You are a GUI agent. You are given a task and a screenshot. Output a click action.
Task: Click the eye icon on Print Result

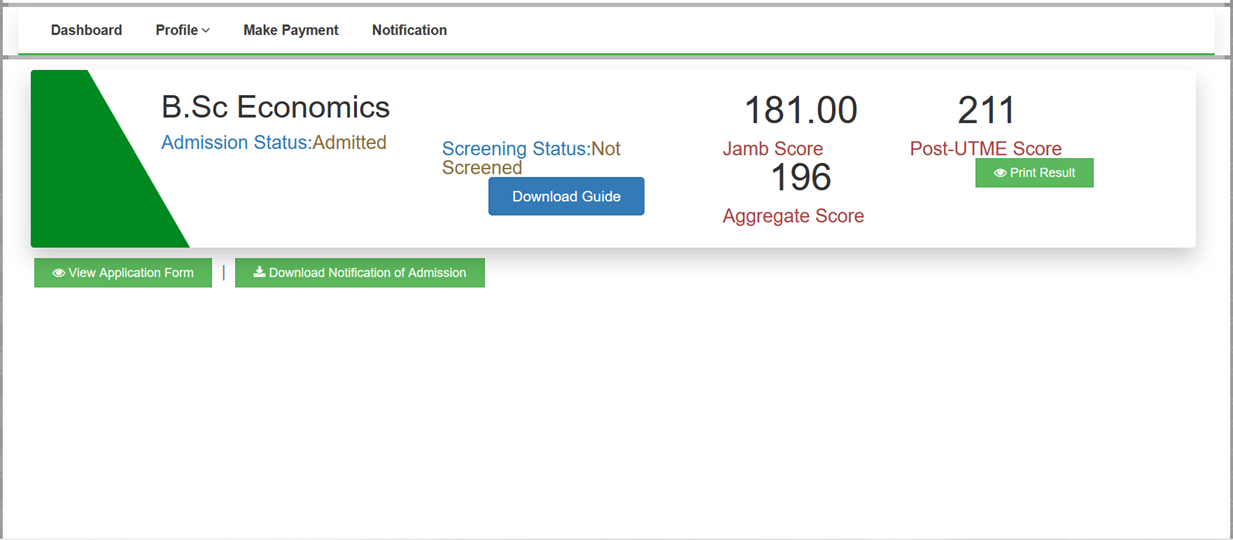[x=1000, y=173]
